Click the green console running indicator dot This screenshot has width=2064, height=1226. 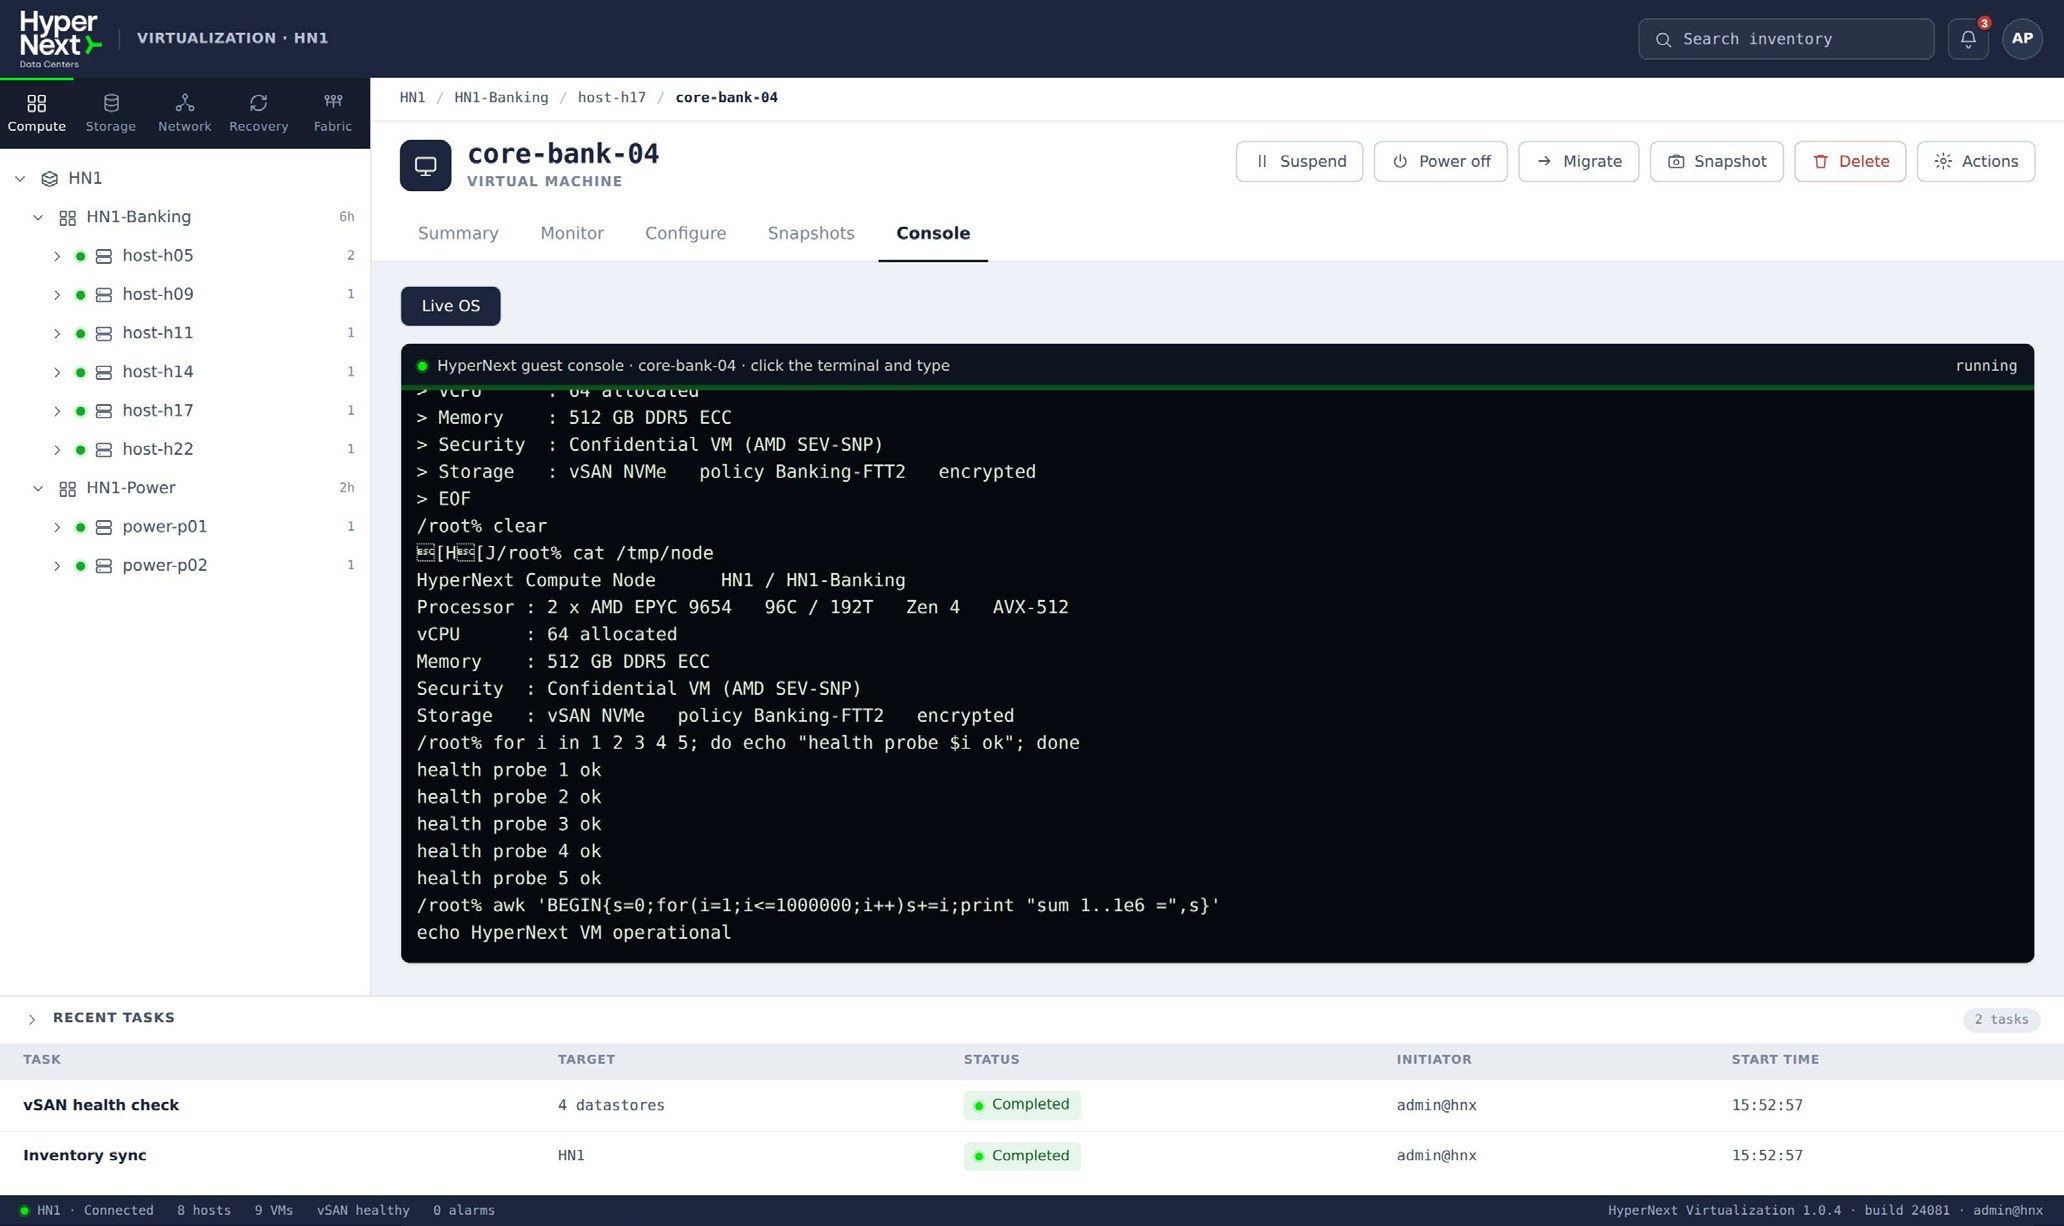(x=422, y=366)
